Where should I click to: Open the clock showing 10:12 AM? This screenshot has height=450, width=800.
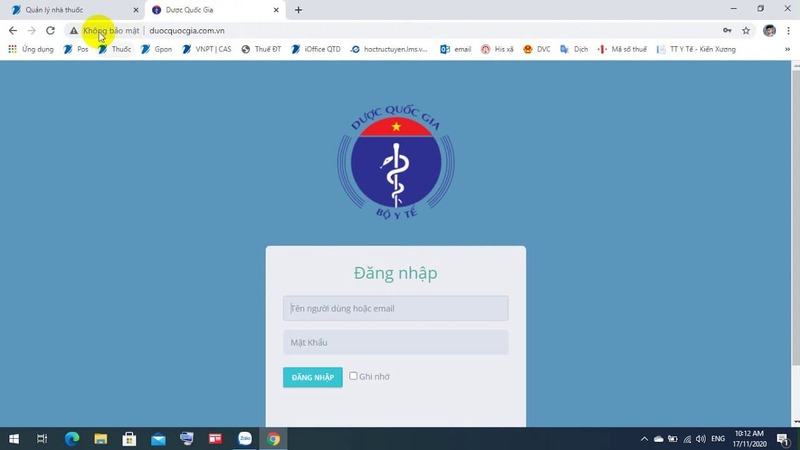749,439
